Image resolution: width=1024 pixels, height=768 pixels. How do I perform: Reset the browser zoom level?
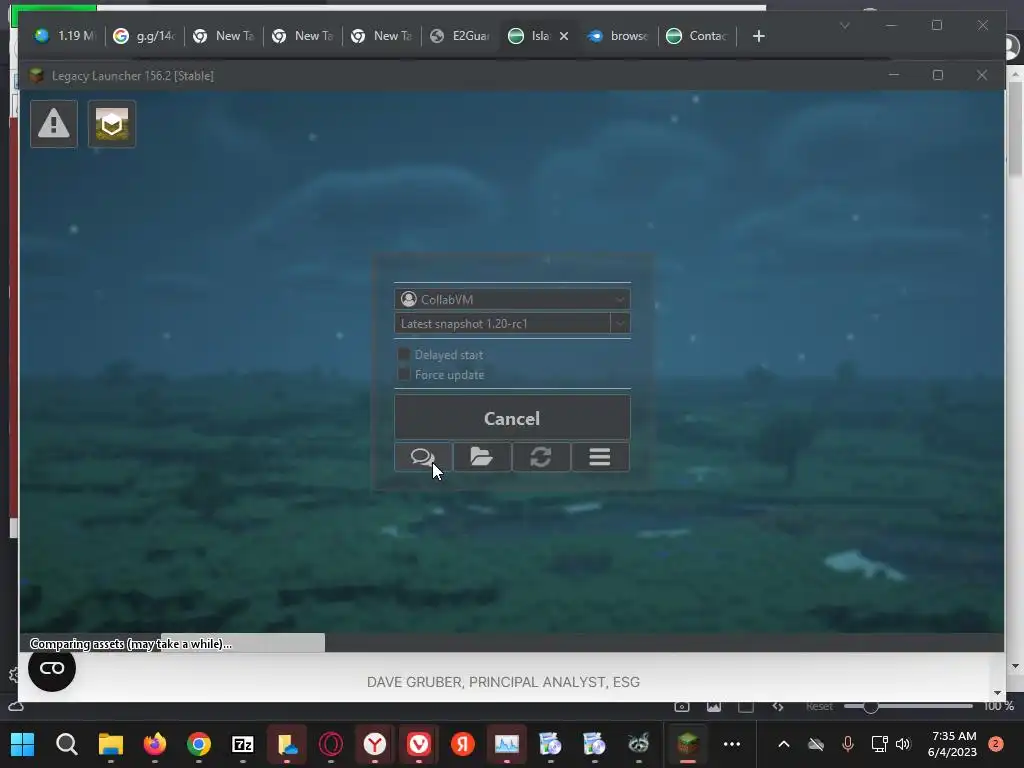point(819,707)
